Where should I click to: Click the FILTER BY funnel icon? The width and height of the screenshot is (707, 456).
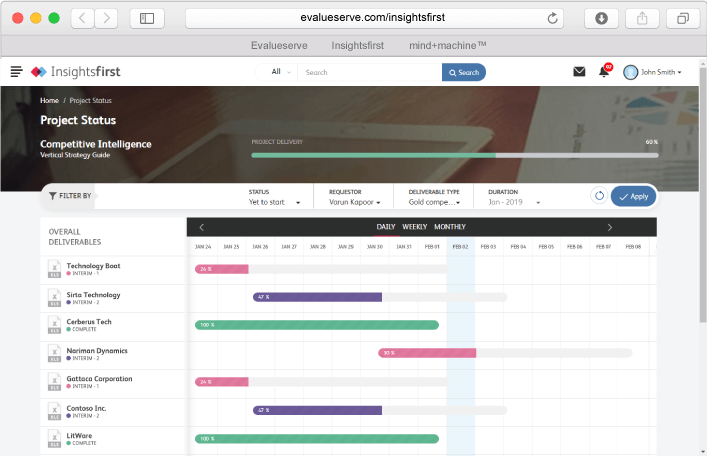[x=53, y=196]
